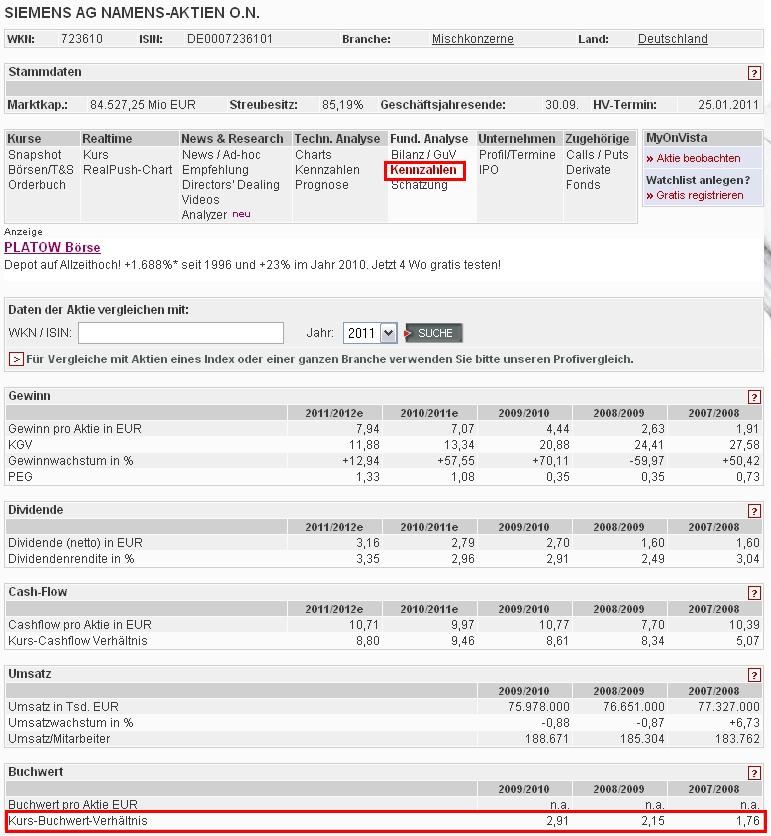Open Videos under News & Research
This screenshot has width=771, height=836.
pyautogui.click(x=200, y=199)
